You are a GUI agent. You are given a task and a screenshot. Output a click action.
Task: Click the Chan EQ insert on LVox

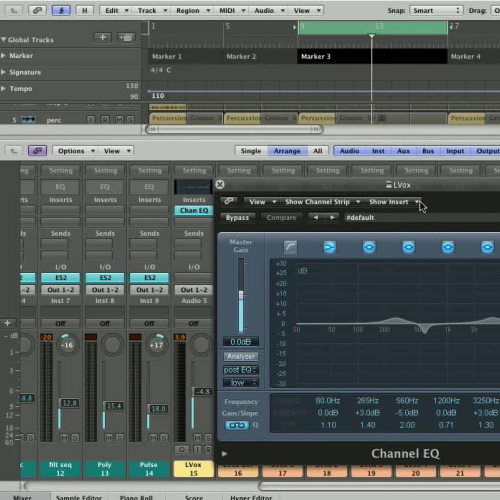coord(194,210)
